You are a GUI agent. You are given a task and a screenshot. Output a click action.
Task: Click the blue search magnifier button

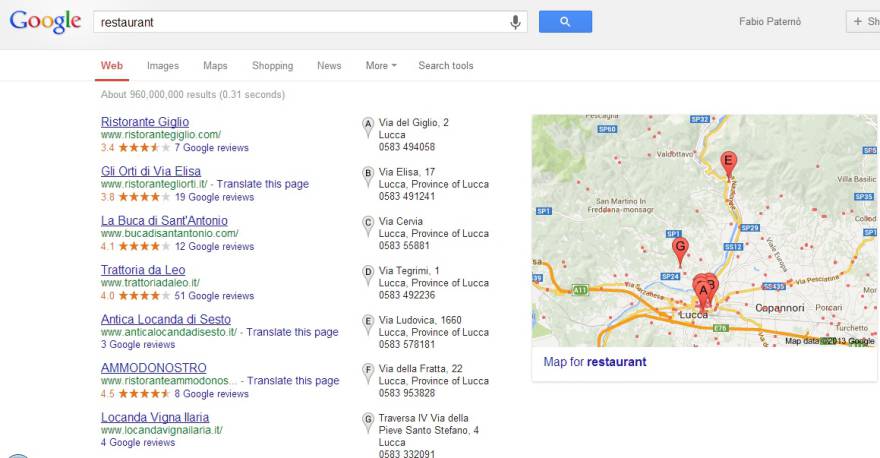coord(565,22)
